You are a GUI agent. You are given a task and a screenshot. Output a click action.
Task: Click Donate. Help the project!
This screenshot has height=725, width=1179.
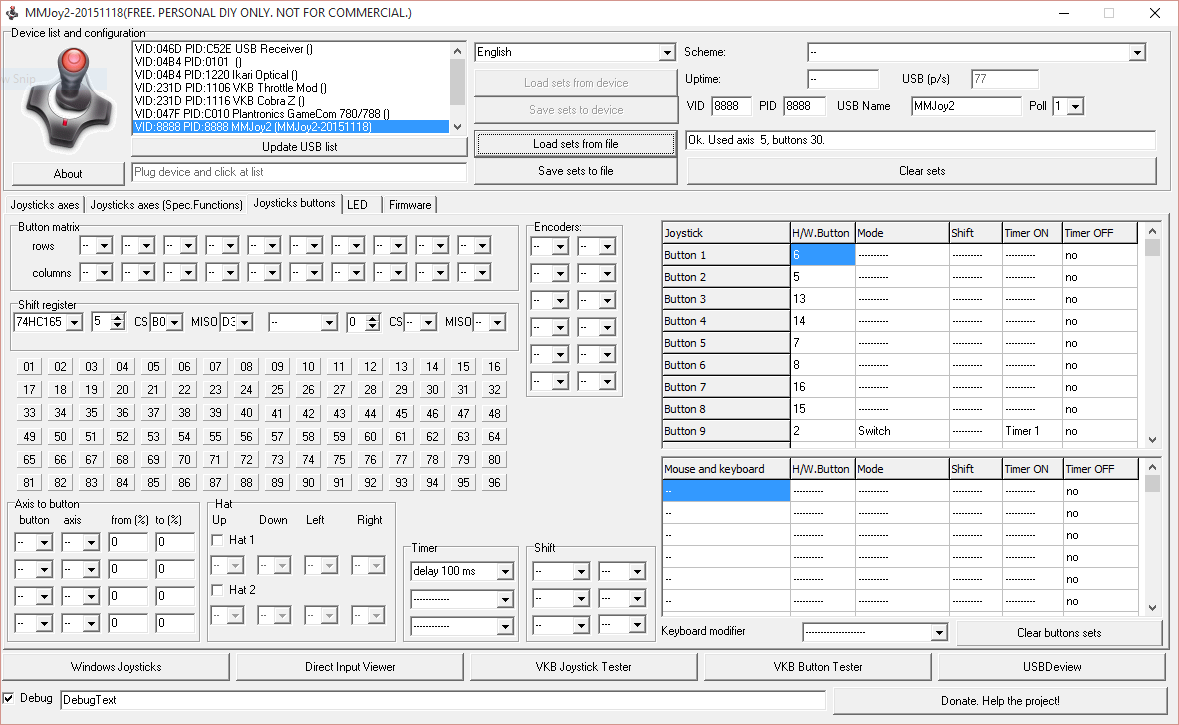click(1003, 700)
